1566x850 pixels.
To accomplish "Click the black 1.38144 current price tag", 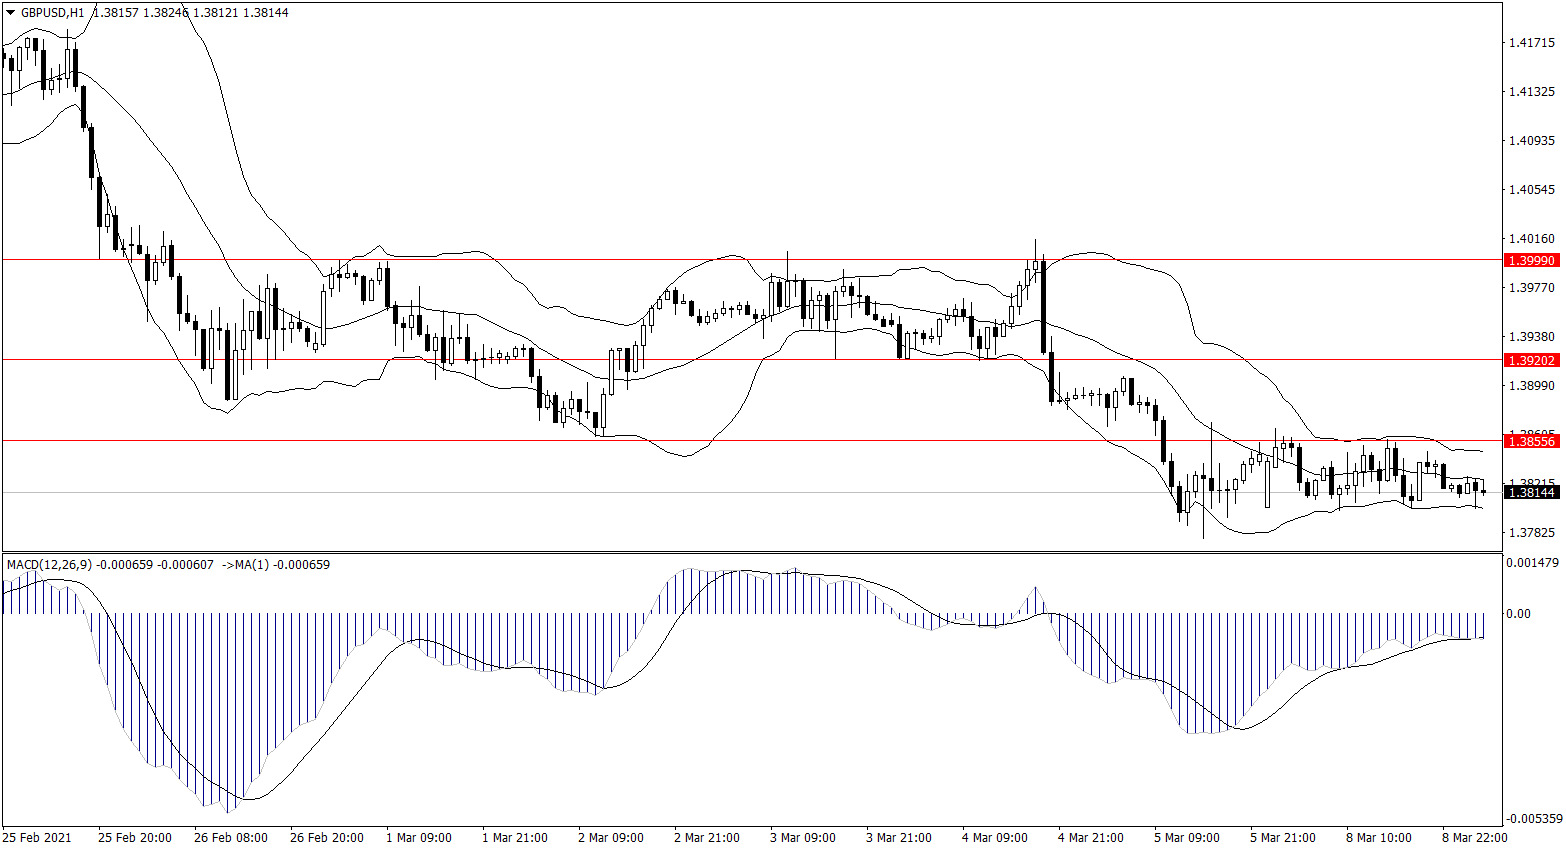I will point(1531,492).
